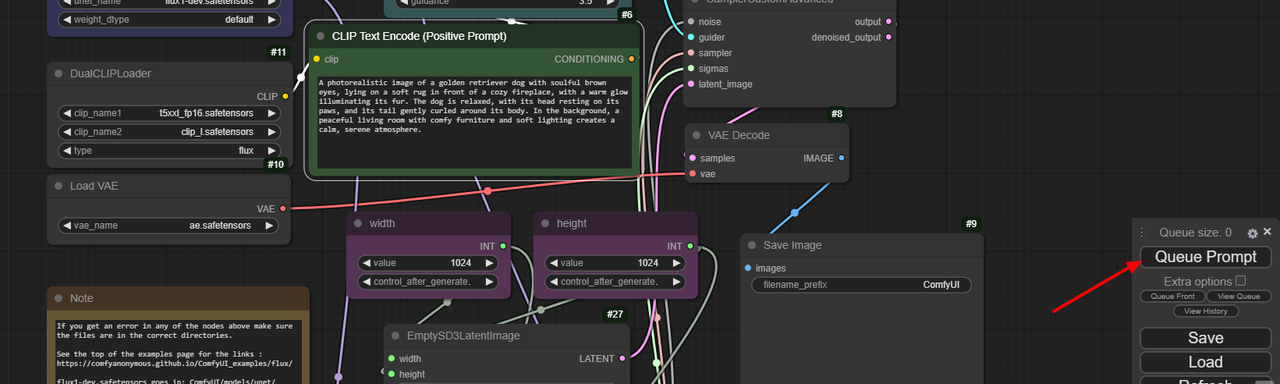Click inside the positive prompt text area

pyautogui.click(x=475, y=121)
